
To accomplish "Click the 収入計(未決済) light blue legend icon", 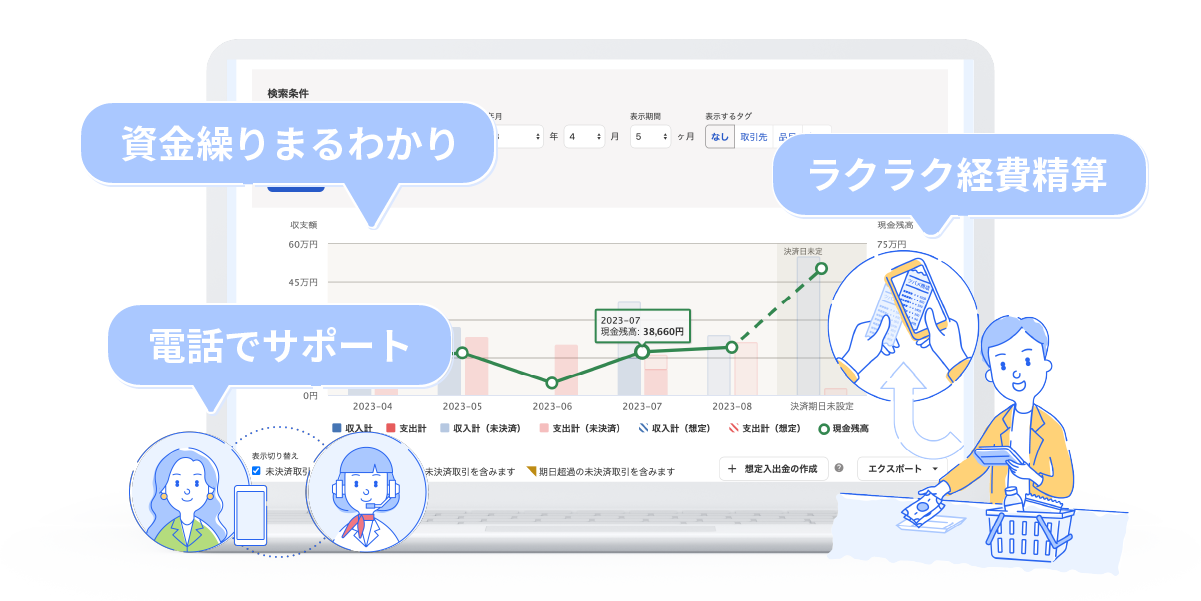I will tap(445, 428).
